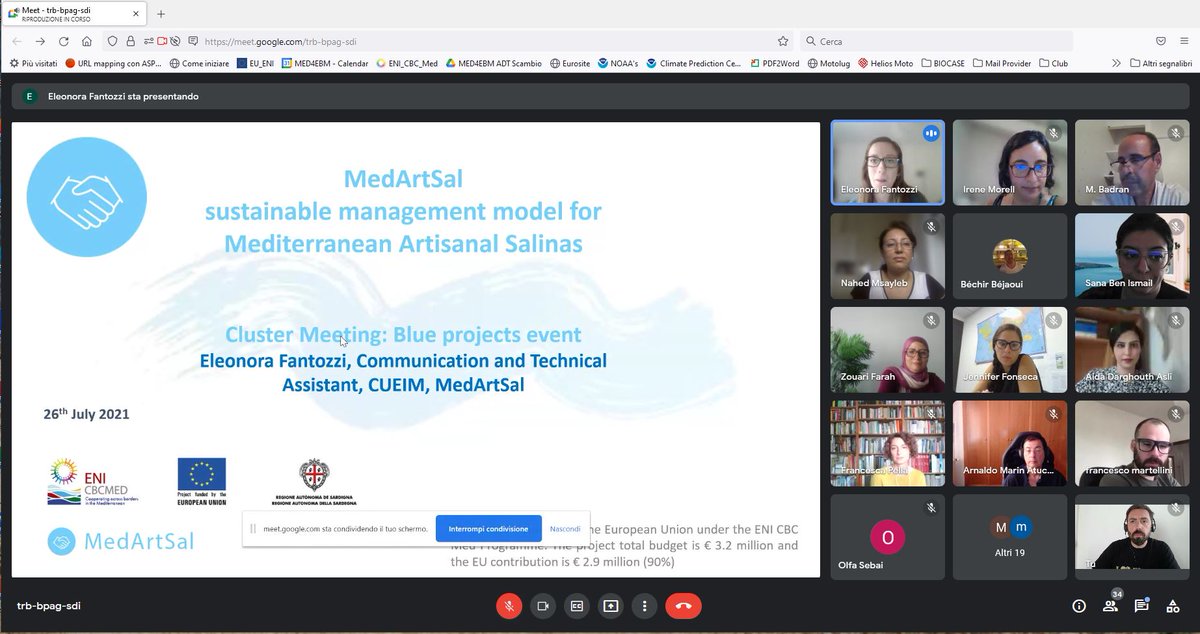Screen dimensions: 1200x634
Task: Select Aida Darghouth Asli video tile
Action: 1132,349
